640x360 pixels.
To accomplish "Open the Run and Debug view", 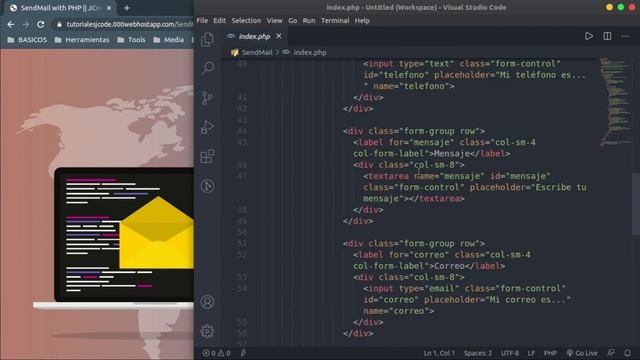I will [207, 127].
